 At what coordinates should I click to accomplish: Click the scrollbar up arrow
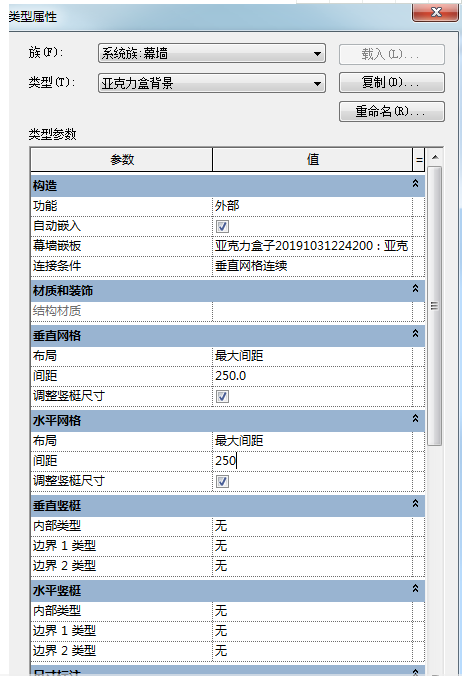point(435,158)
